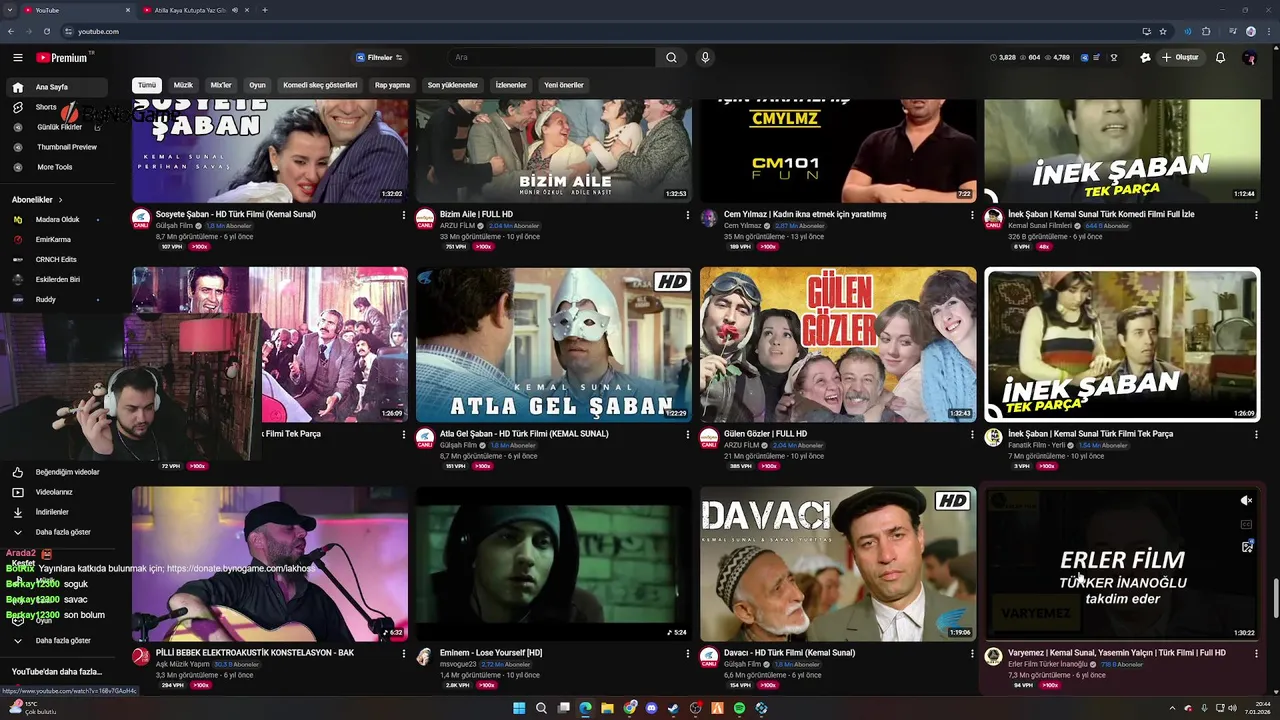
Task: Open Videolarınız in the sidebar
Action: coord(56,492)
